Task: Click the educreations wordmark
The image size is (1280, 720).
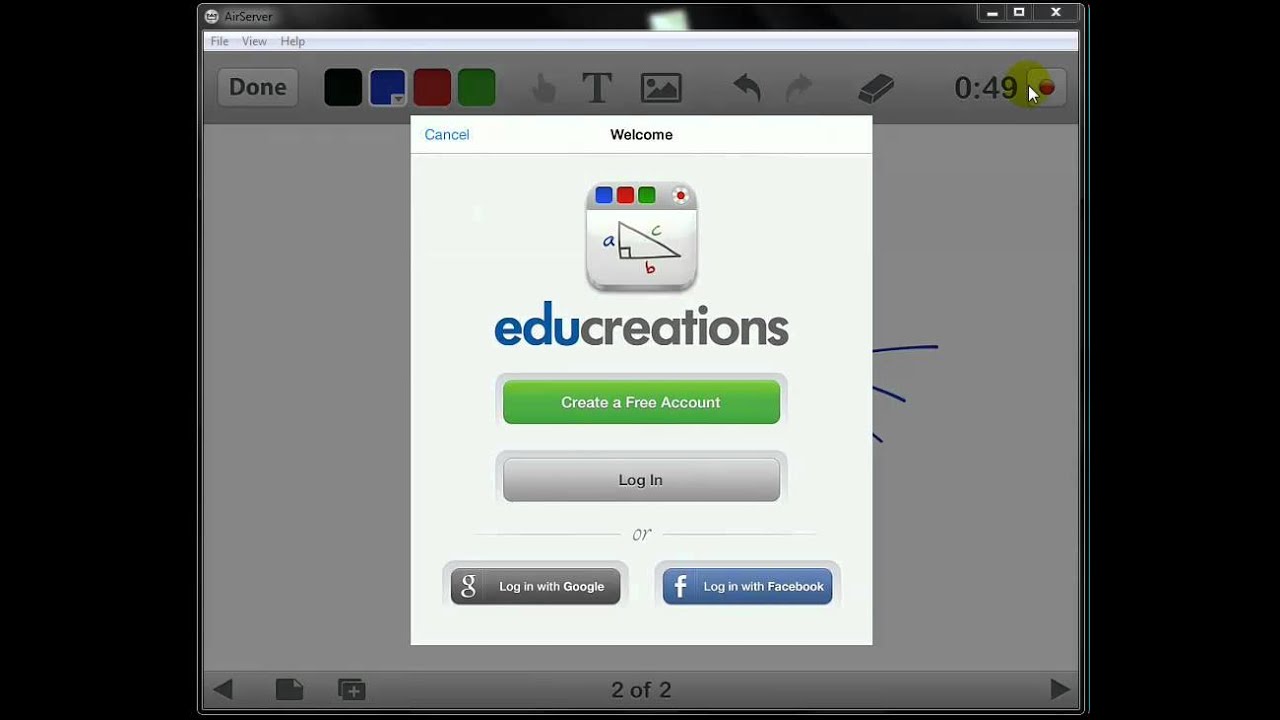Action: coord(641,326)
